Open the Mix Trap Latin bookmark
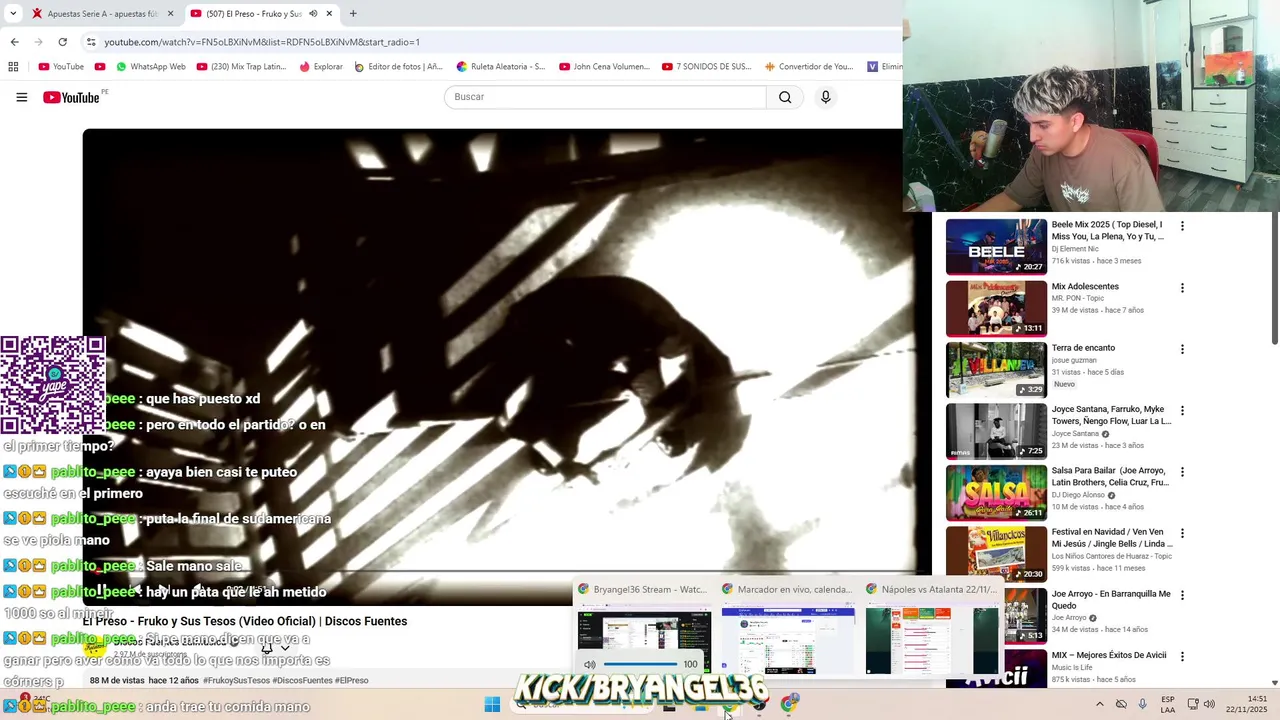Viewport: 1280px width, 720px height. (x=242, y=67)
